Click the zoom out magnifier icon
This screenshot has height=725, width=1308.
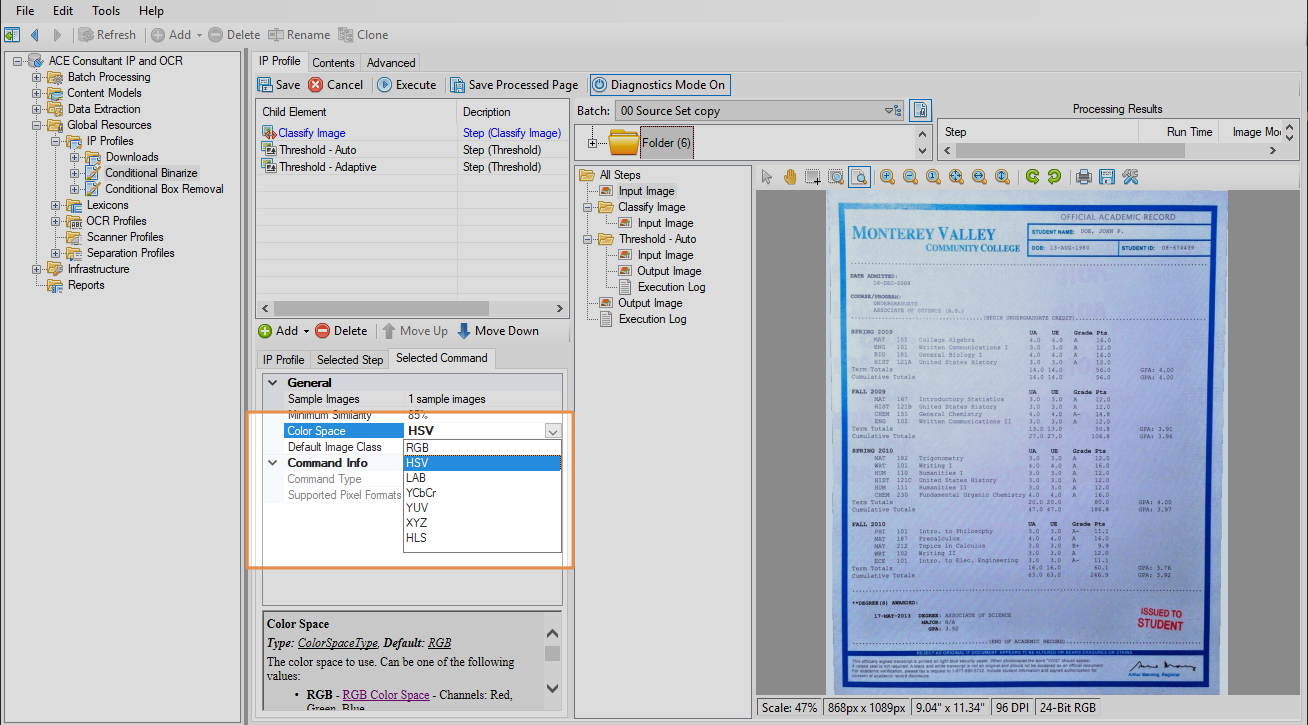click(x=910, y=177)
